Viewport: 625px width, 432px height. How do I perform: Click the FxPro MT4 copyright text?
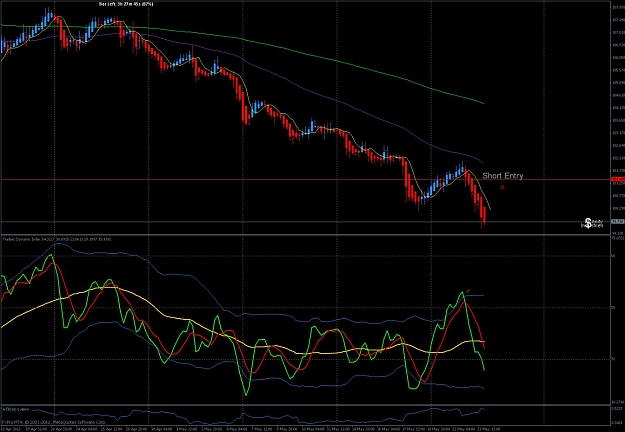tap(54, 421)
